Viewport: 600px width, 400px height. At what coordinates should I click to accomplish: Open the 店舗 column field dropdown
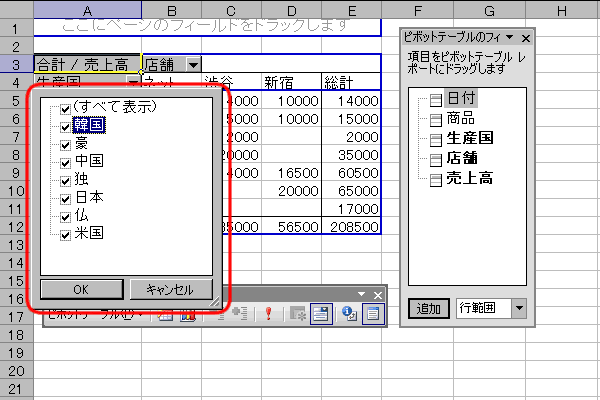click(194, 65)
